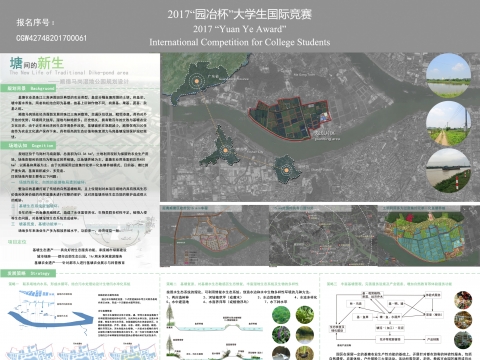Open the middle circular photo of the dirt path
This screenshot has height=360, width=480.
point(448,123)
